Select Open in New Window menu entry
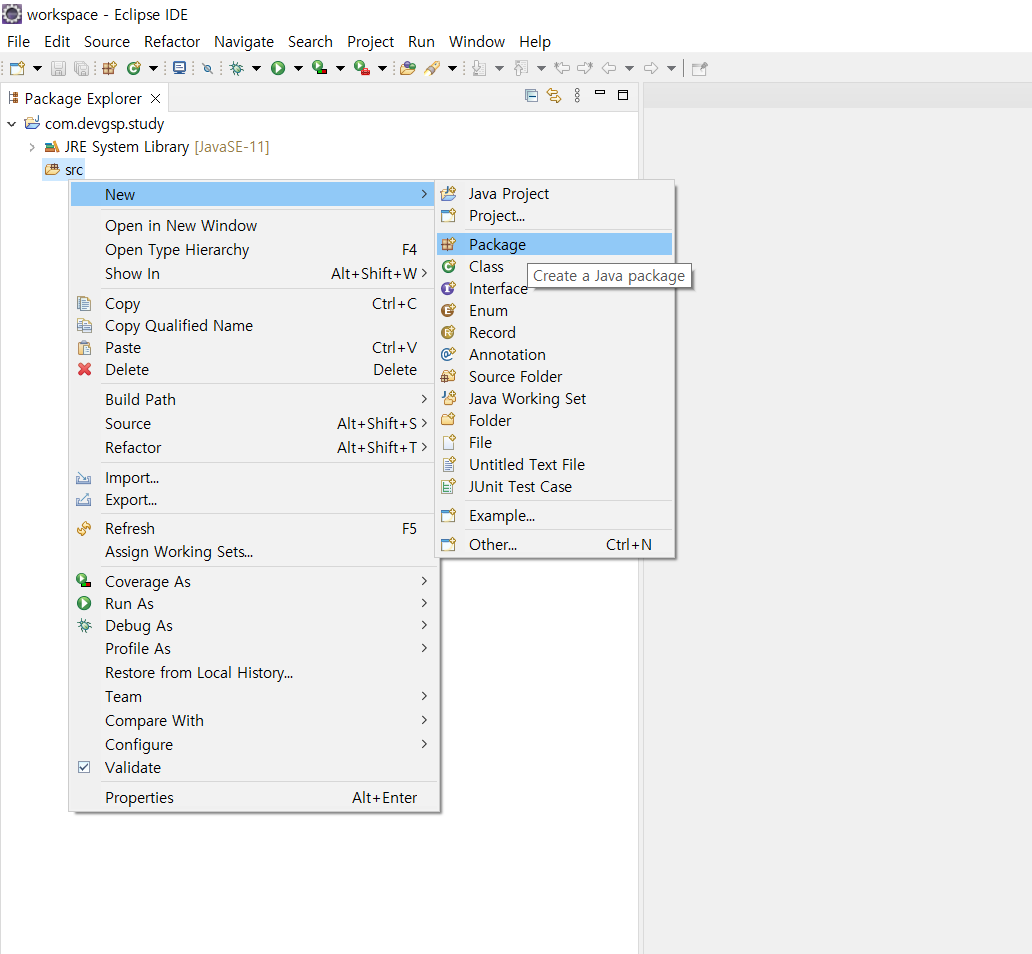The height and width of the screenshot is (954, 1032). click(253, 226)
